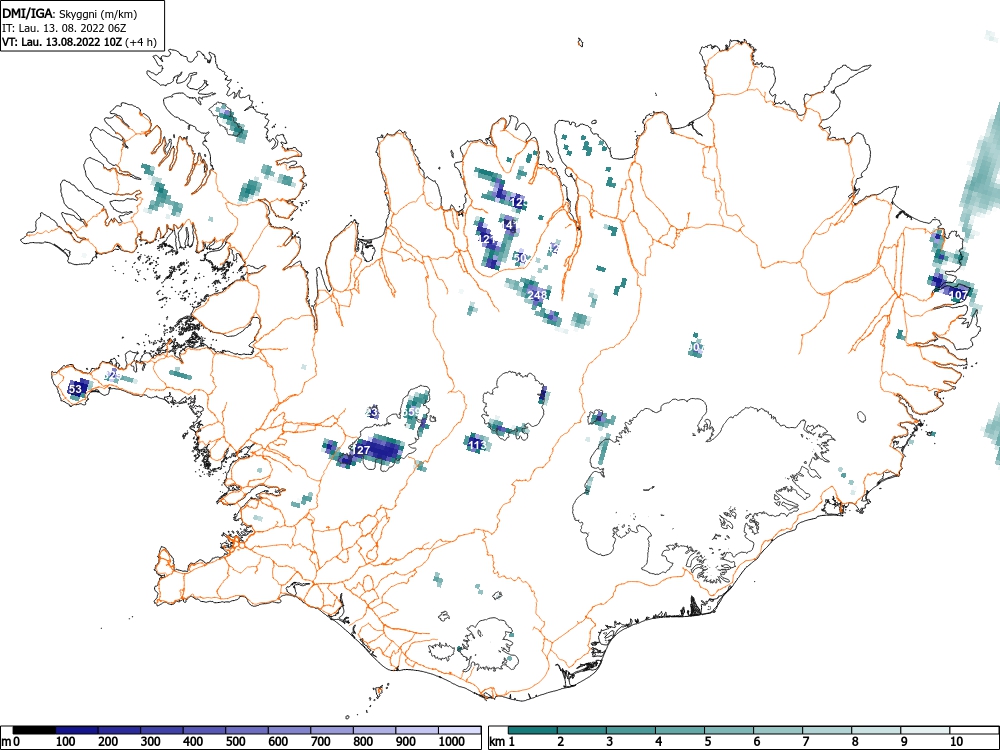Viewport: 1000px width, 750px height.
Task: Click the 6–7 km teal legend swatch
Action: click(778, 730)
